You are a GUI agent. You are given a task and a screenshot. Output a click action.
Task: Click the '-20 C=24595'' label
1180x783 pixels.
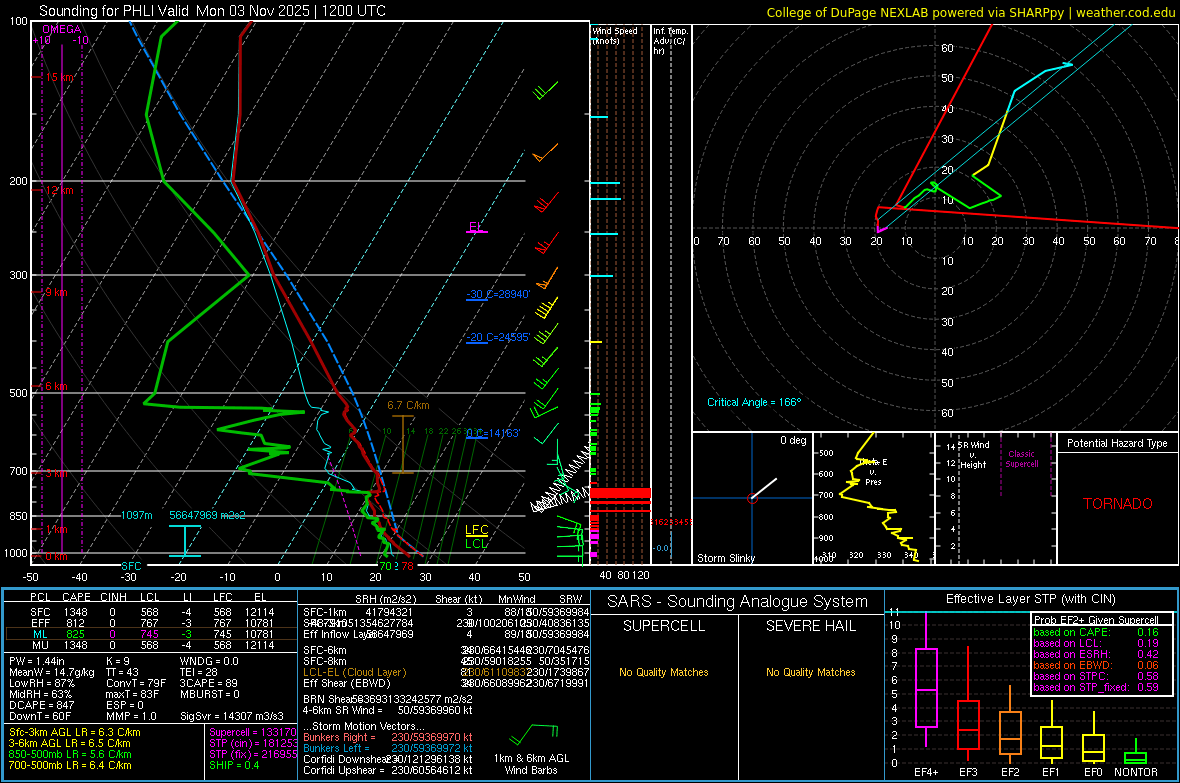(498, 337)
